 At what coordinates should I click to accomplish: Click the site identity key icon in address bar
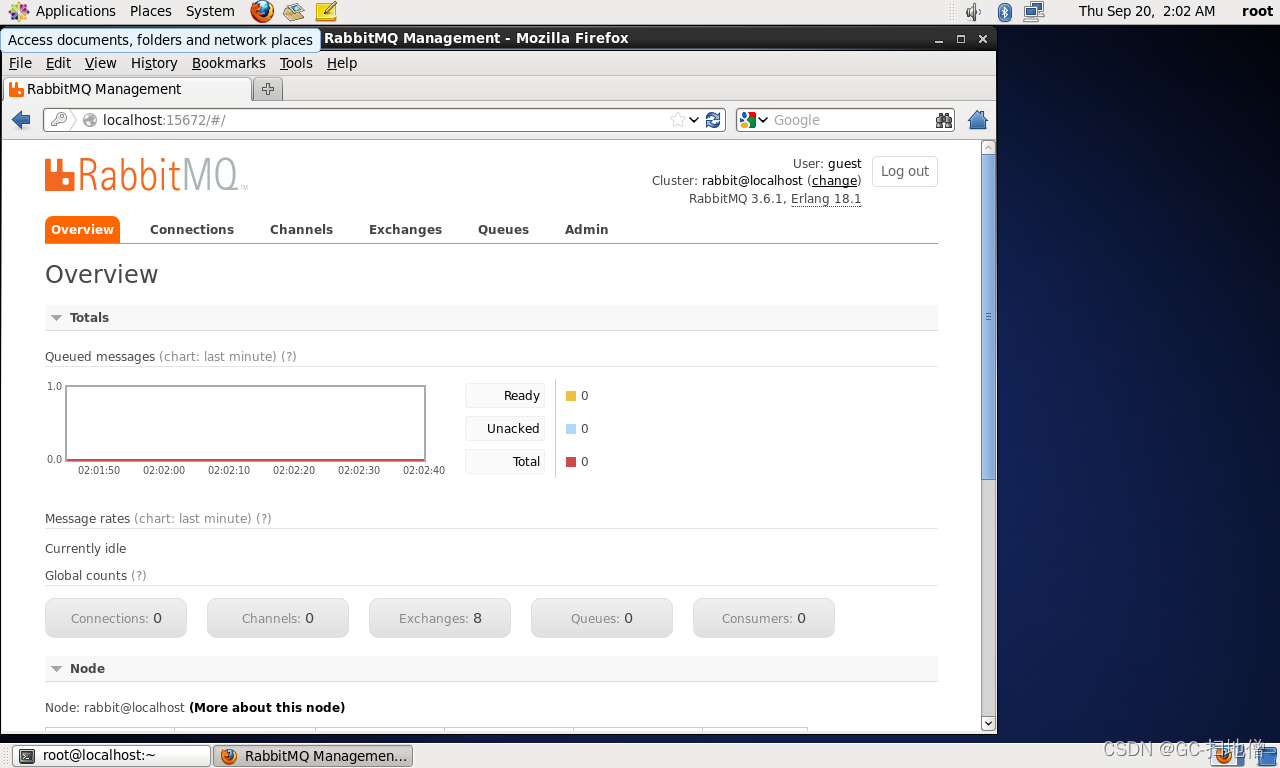click(59, 120)
